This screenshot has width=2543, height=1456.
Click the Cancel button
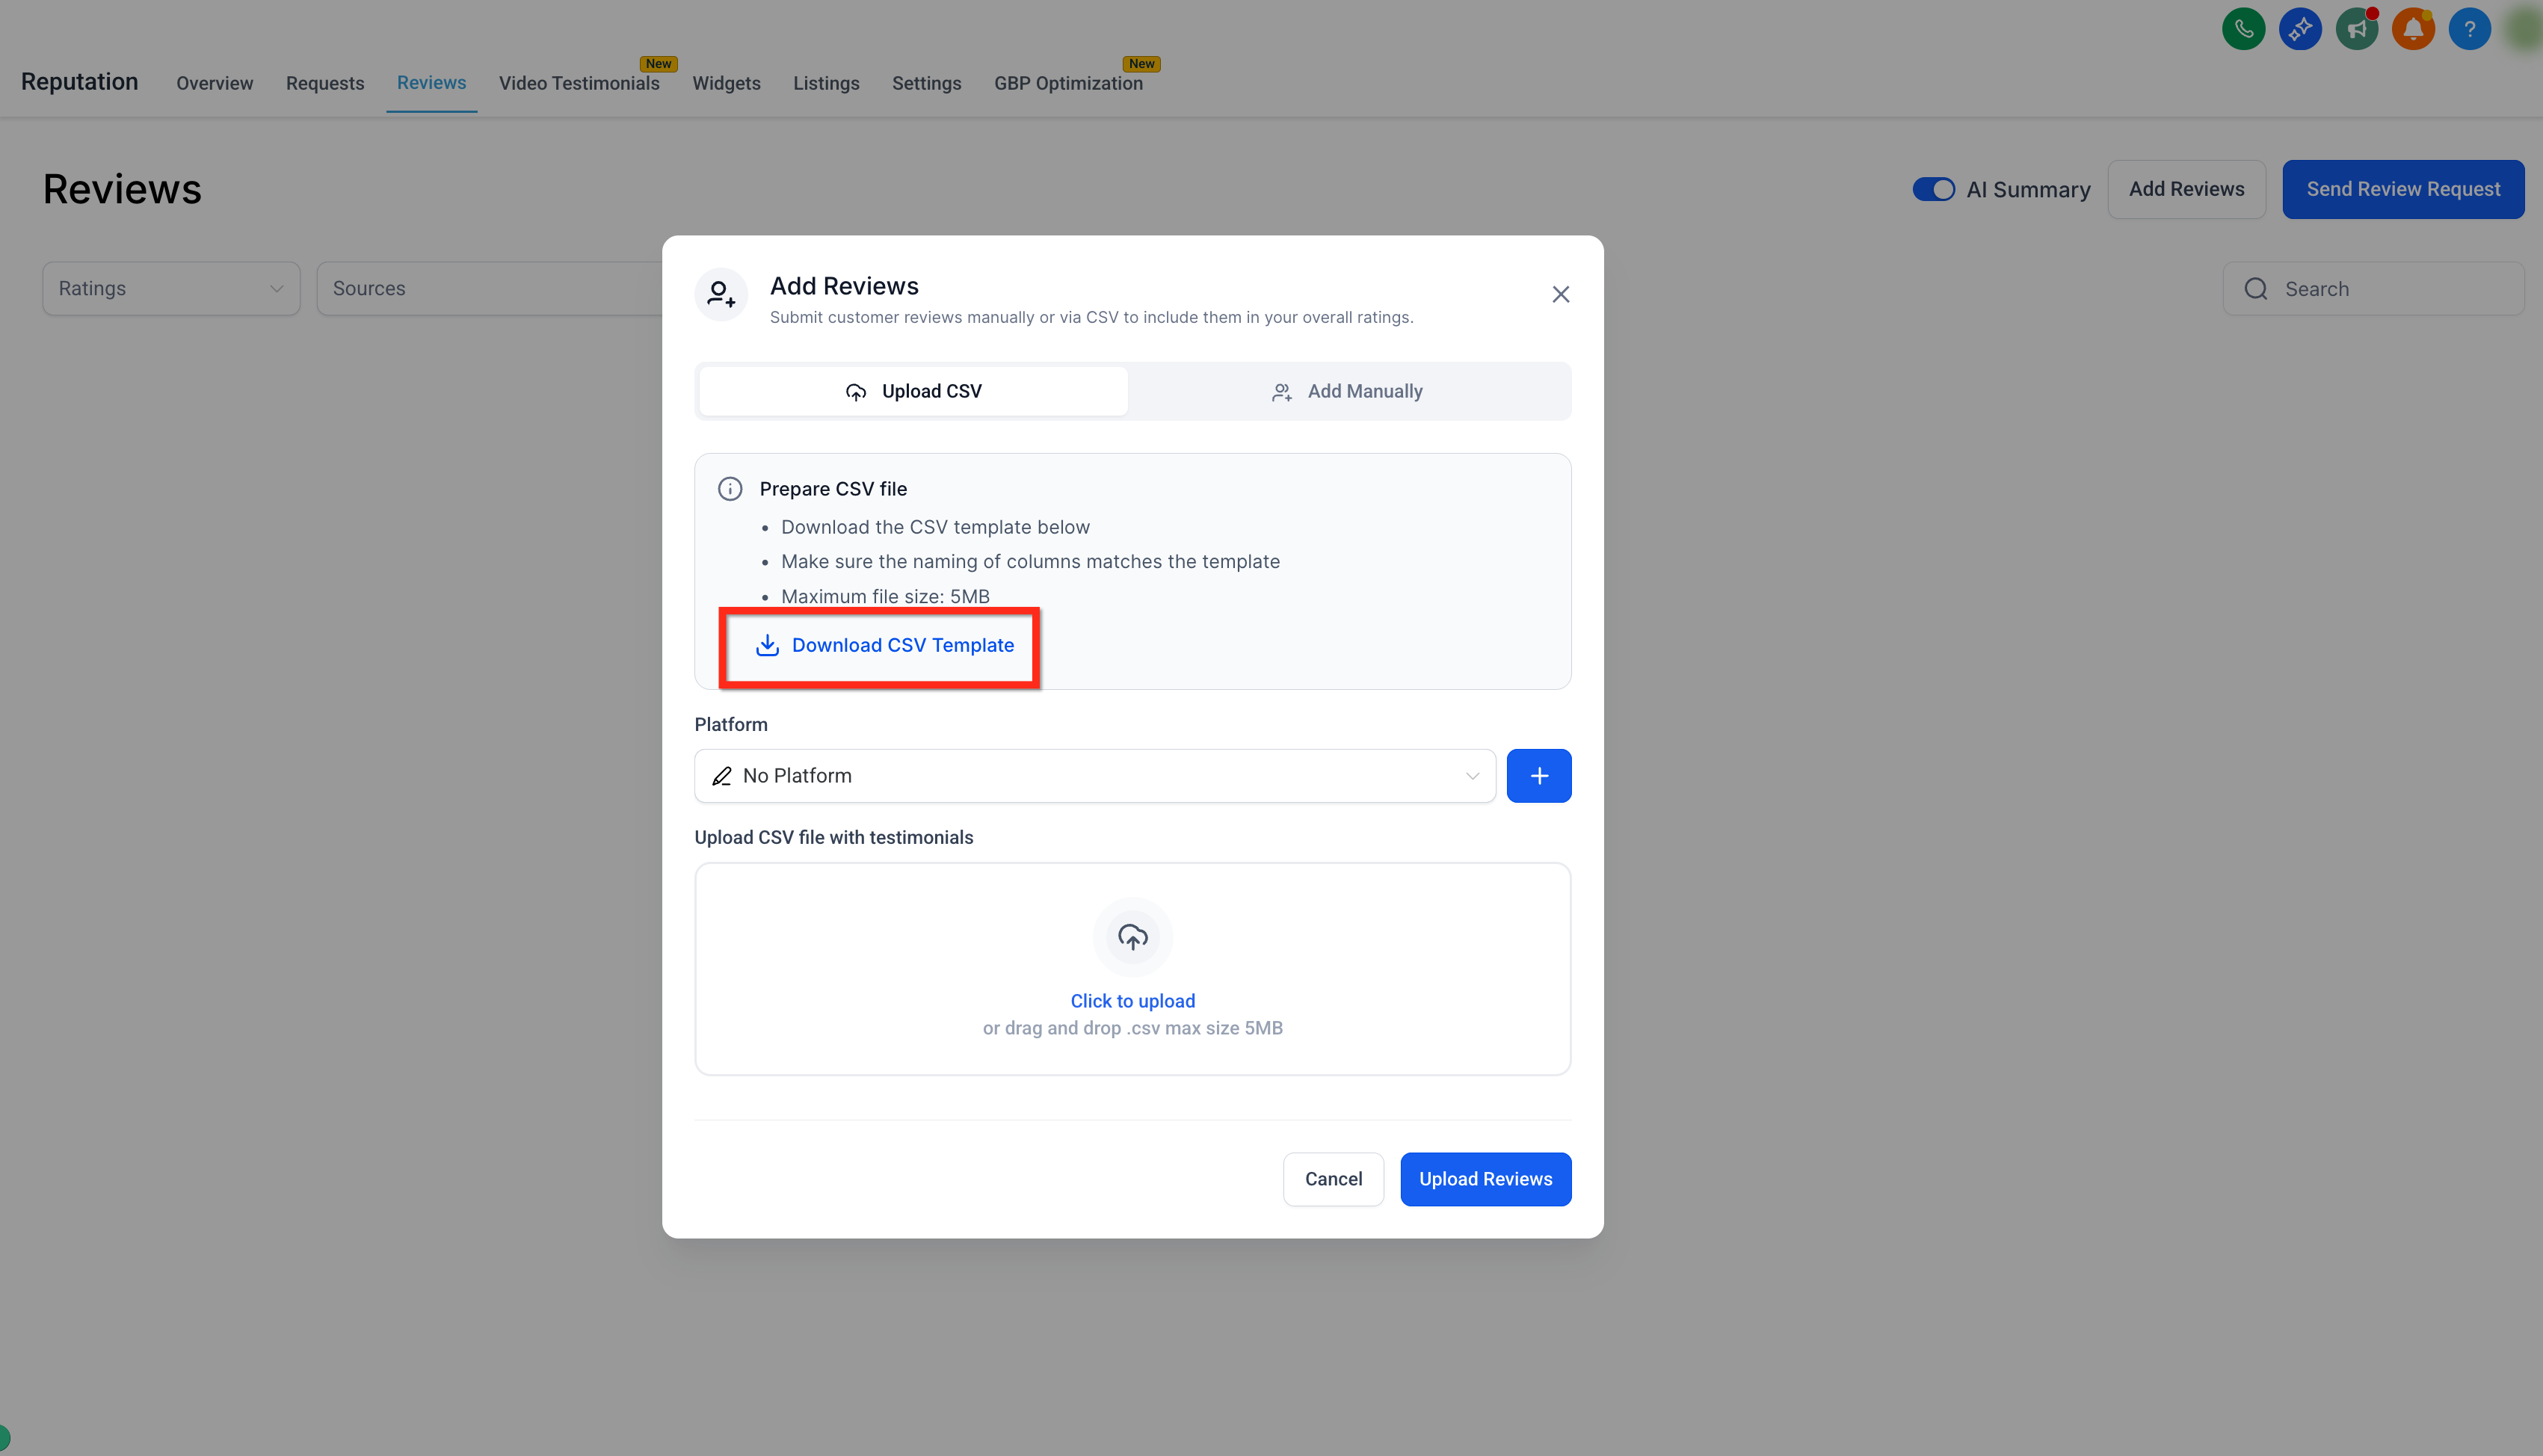click(x=1333, y=1179)
